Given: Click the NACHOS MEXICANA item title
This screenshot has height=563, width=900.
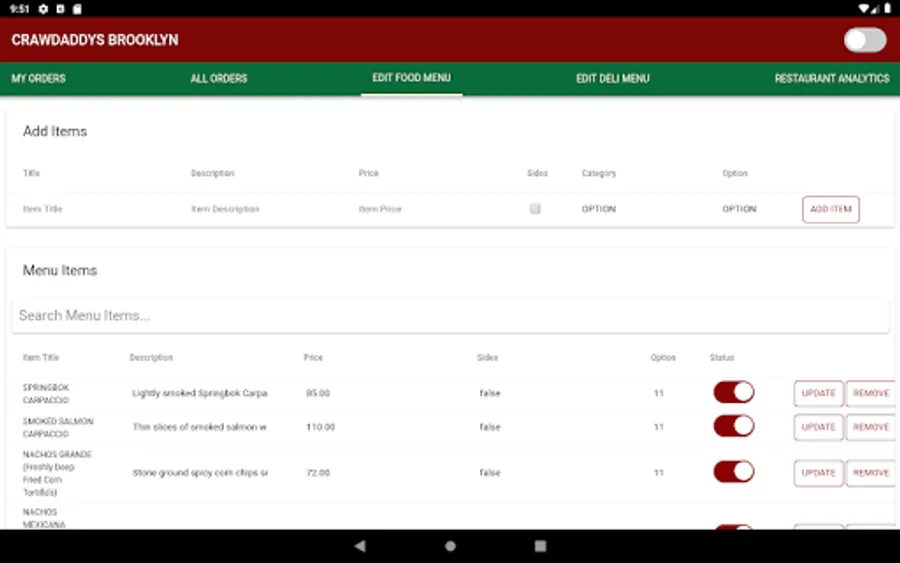Looking at the screenshot, I should 44,518.
